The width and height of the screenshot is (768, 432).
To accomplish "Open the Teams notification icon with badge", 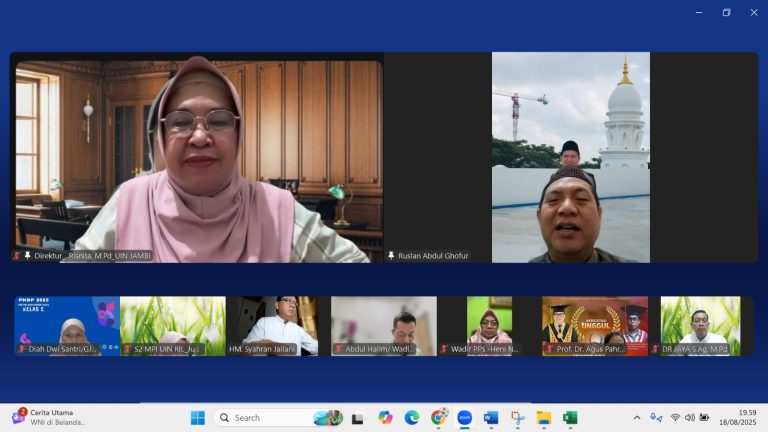I will pyautogui.click(x=19, y=416).
